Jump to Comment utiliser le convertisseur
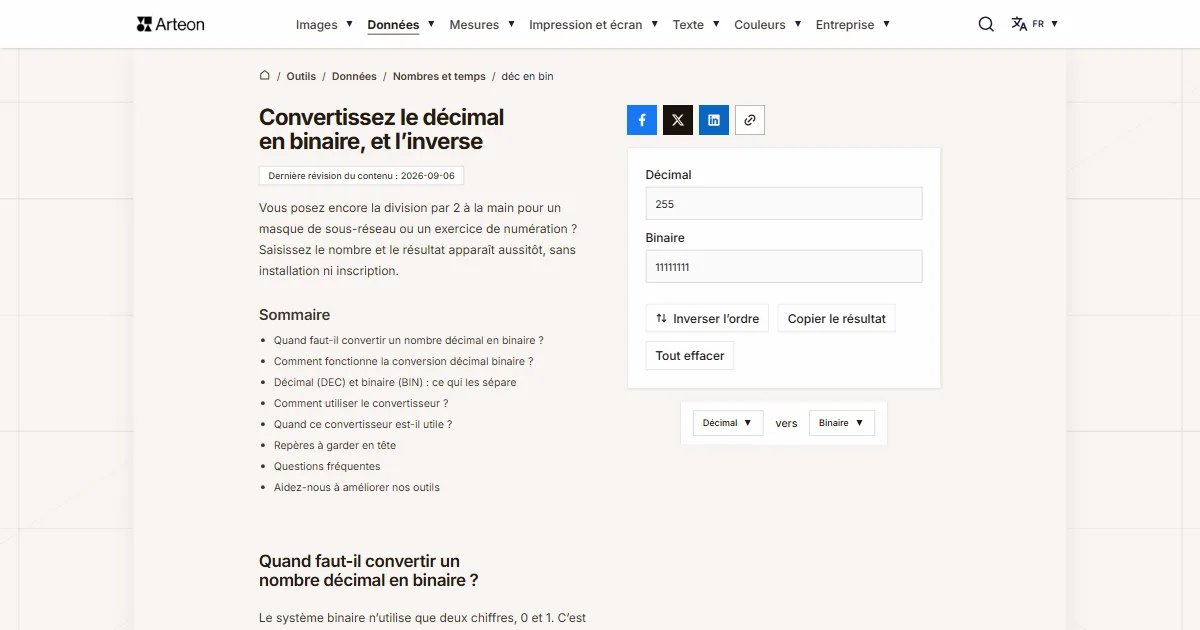 tap(361, 404)
